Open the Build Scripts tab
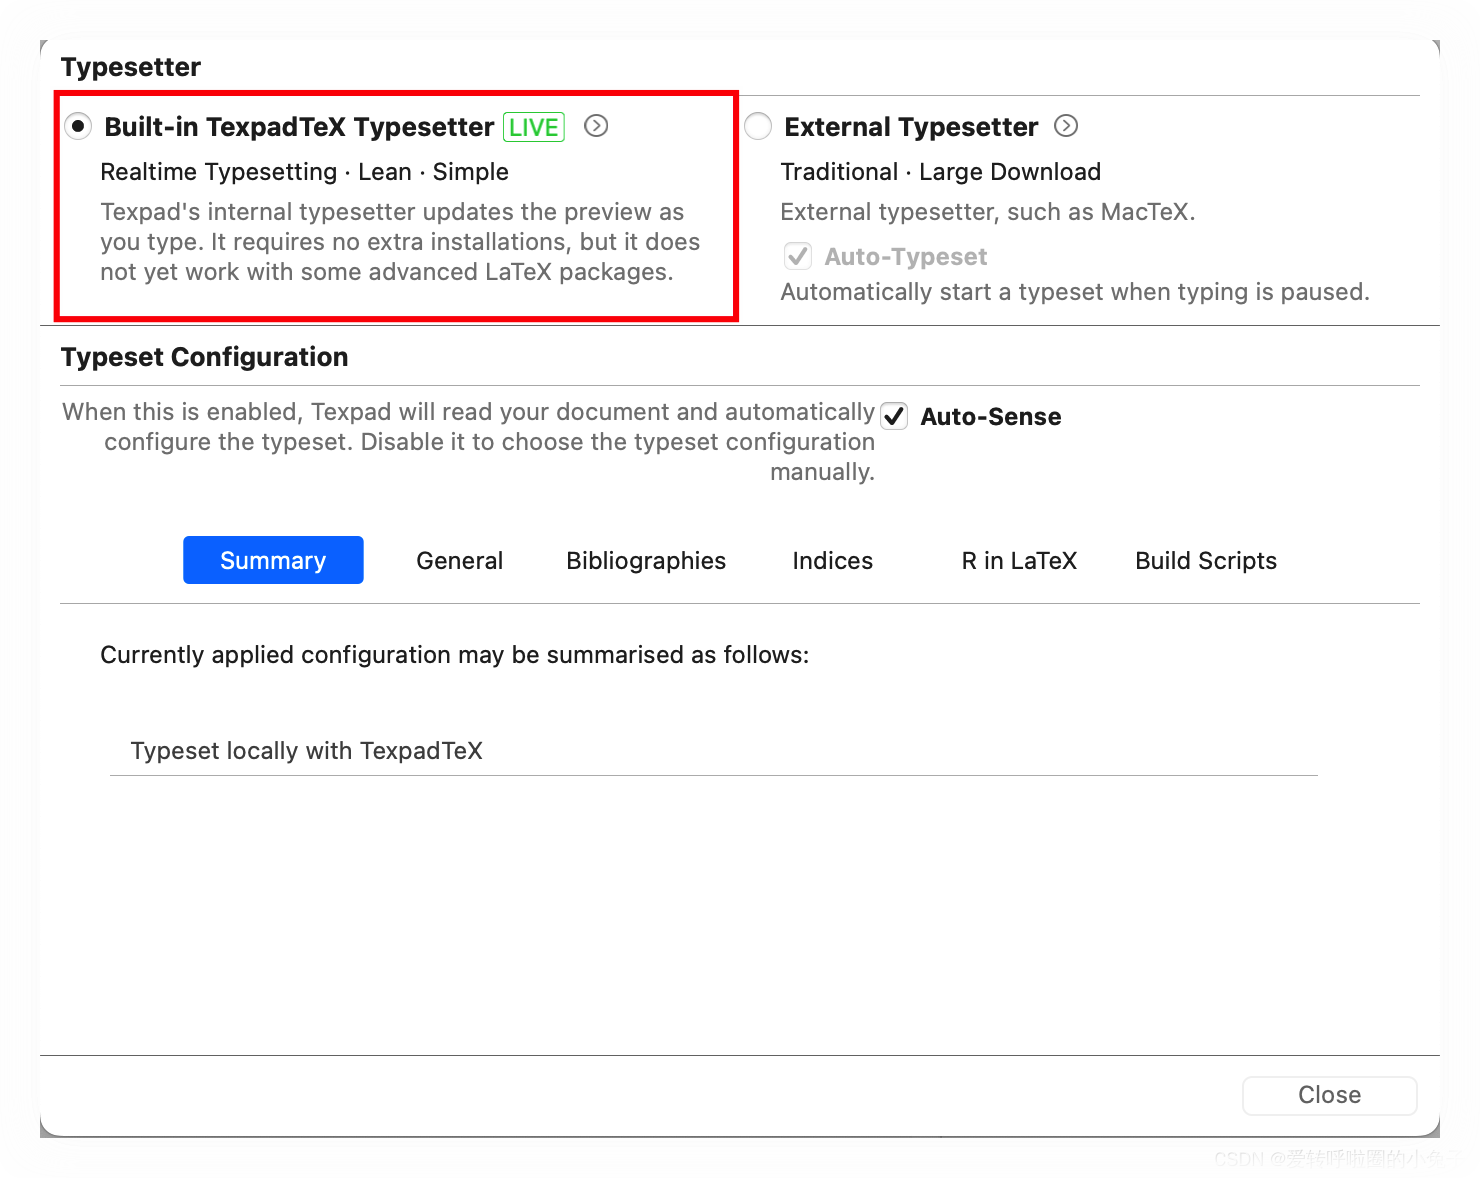1480x1178 pixels. [1206, 560]
